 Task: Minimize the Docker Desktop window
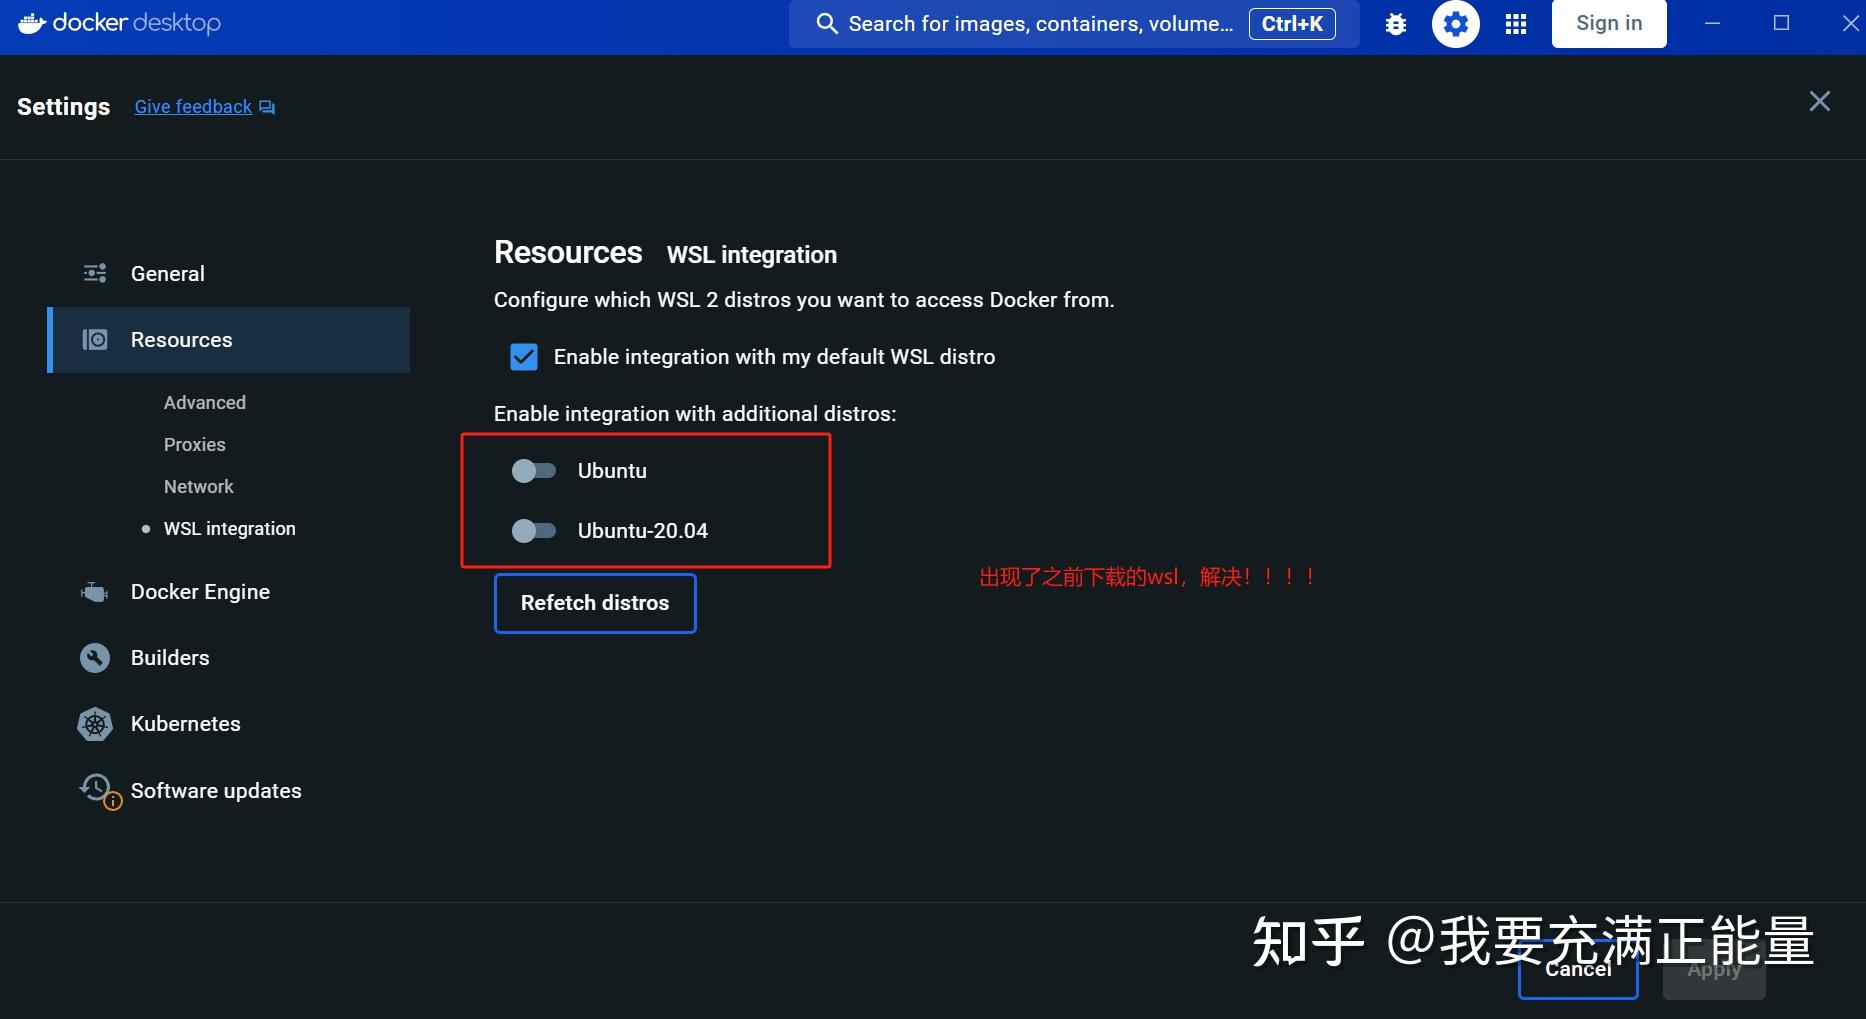point(1712,23)
